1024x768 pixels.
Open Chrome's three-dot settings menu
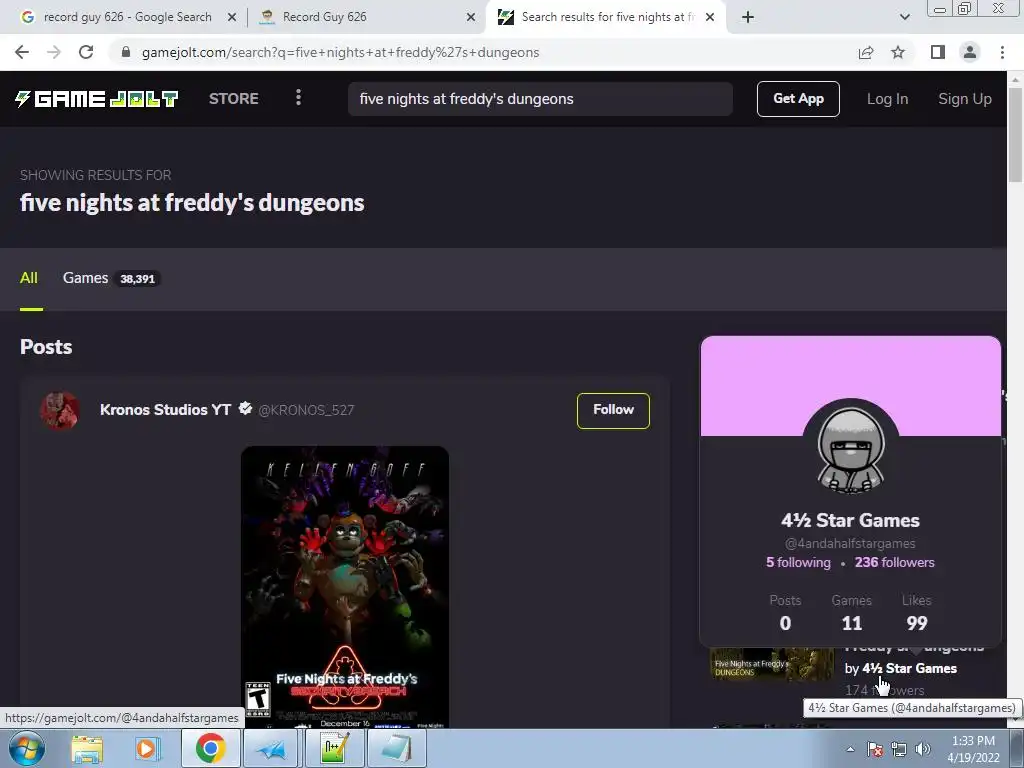pyautogui.click(x=1002, y=52)
